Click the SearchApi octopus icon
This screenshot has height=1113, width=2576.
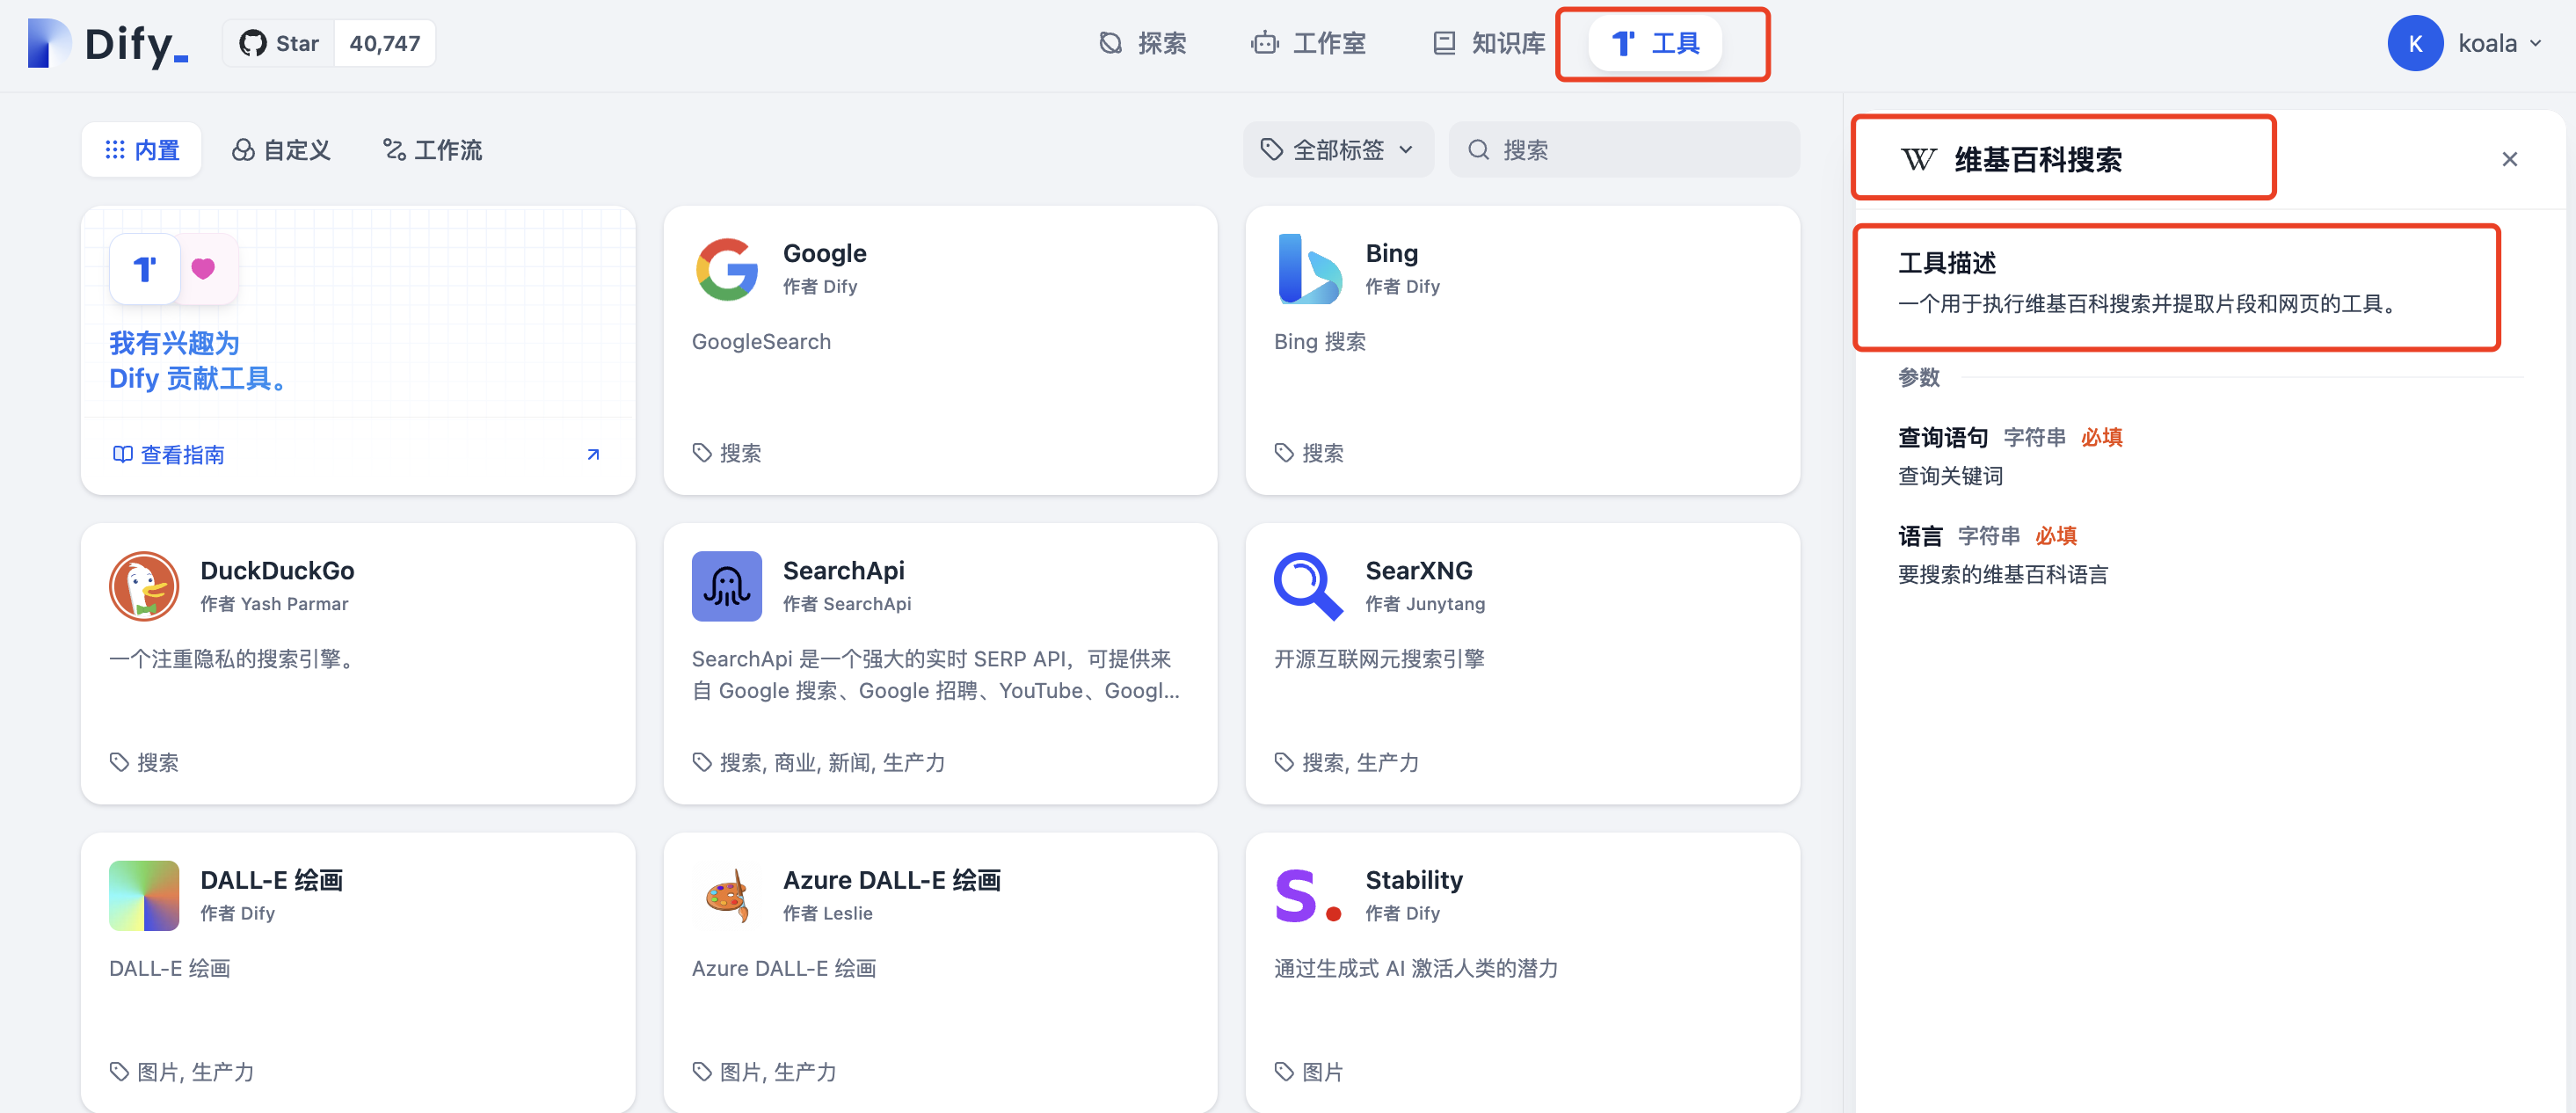pyautogui.click(x=726, y=586)
